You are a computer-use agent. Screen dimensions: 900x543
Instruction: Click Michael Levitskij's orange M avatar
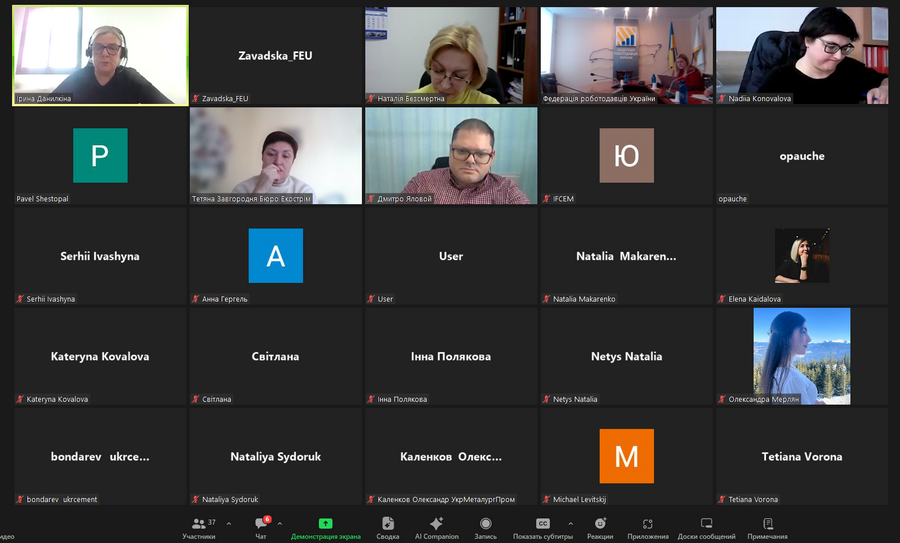(x=626, y=456)
